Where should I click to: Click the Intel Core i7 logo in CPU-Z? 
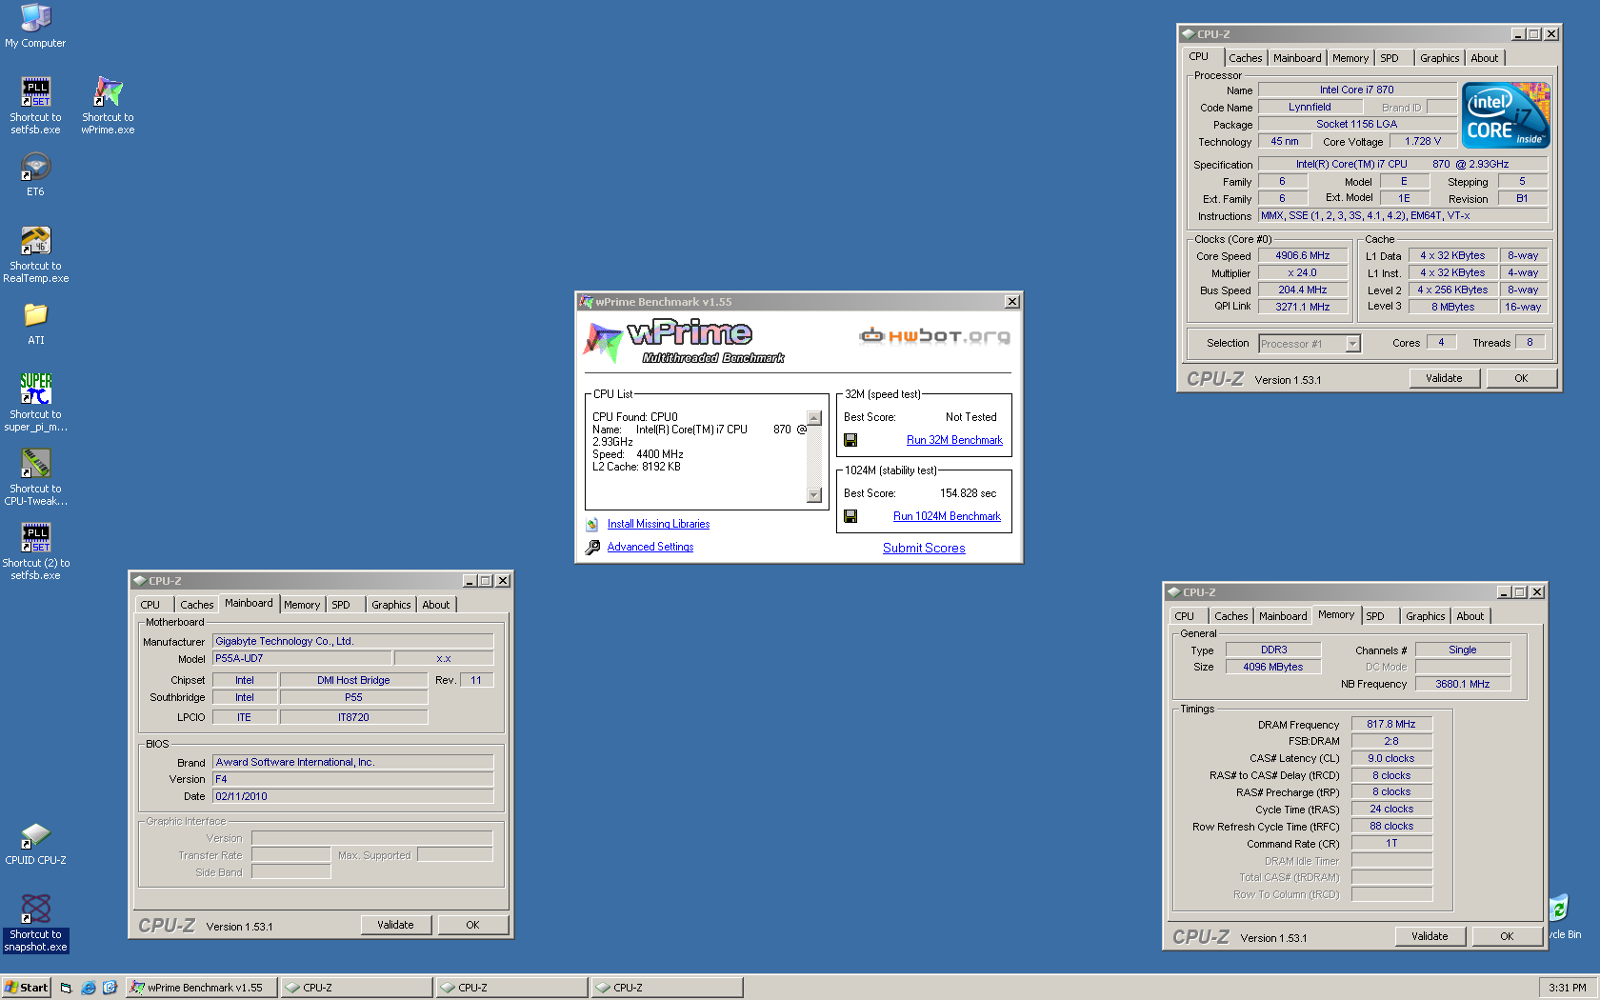pyautogui.click(x=1506, y=115)
